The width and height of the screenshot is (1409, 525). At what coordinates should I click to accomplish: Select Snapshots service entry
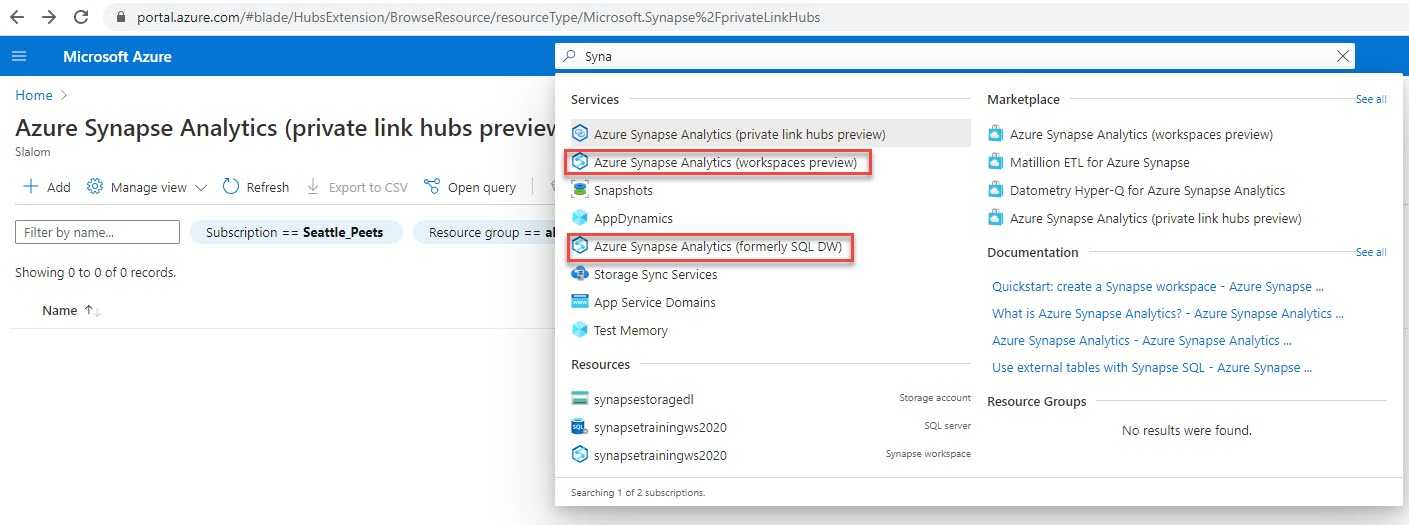(623, 190)
